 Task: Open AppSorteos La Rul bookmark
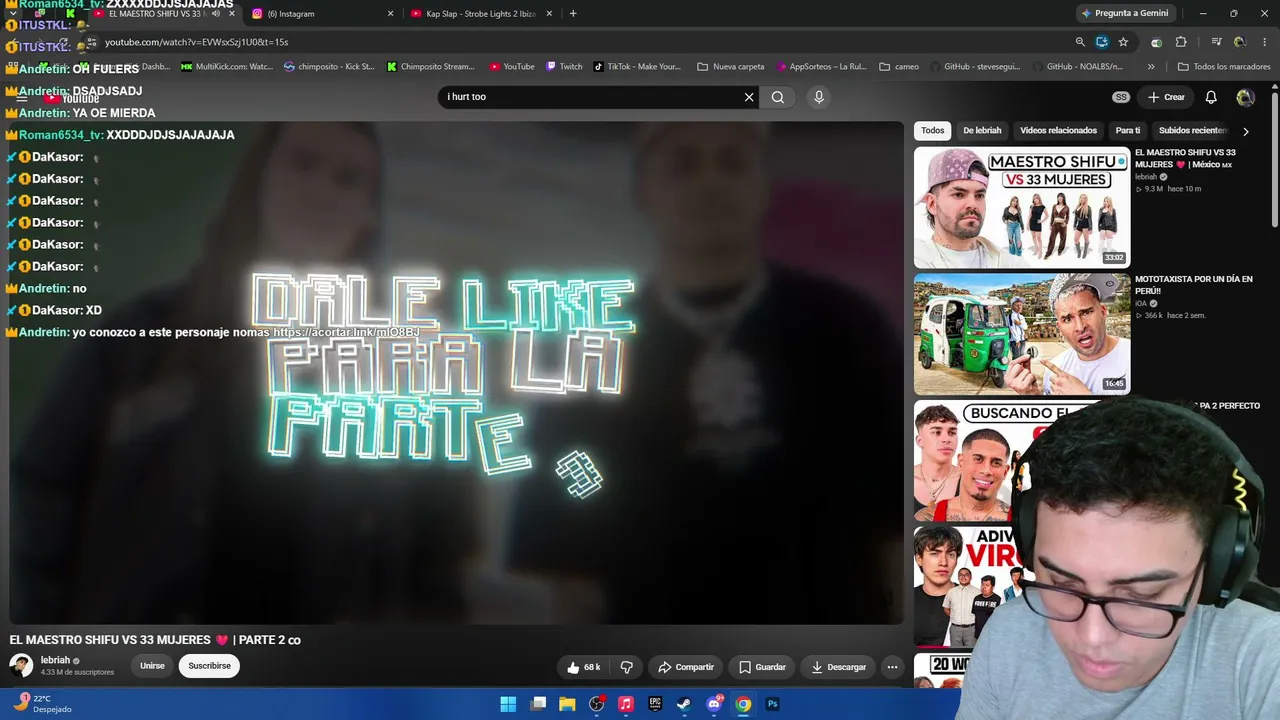[821, 67]
